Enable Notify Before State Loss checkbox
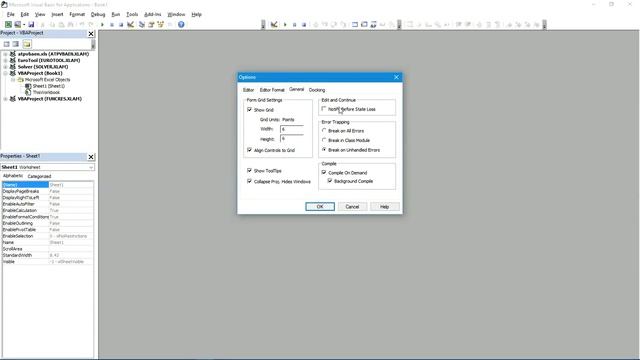The width and height of the screenshot is (640, 360). tap(324, 109)
